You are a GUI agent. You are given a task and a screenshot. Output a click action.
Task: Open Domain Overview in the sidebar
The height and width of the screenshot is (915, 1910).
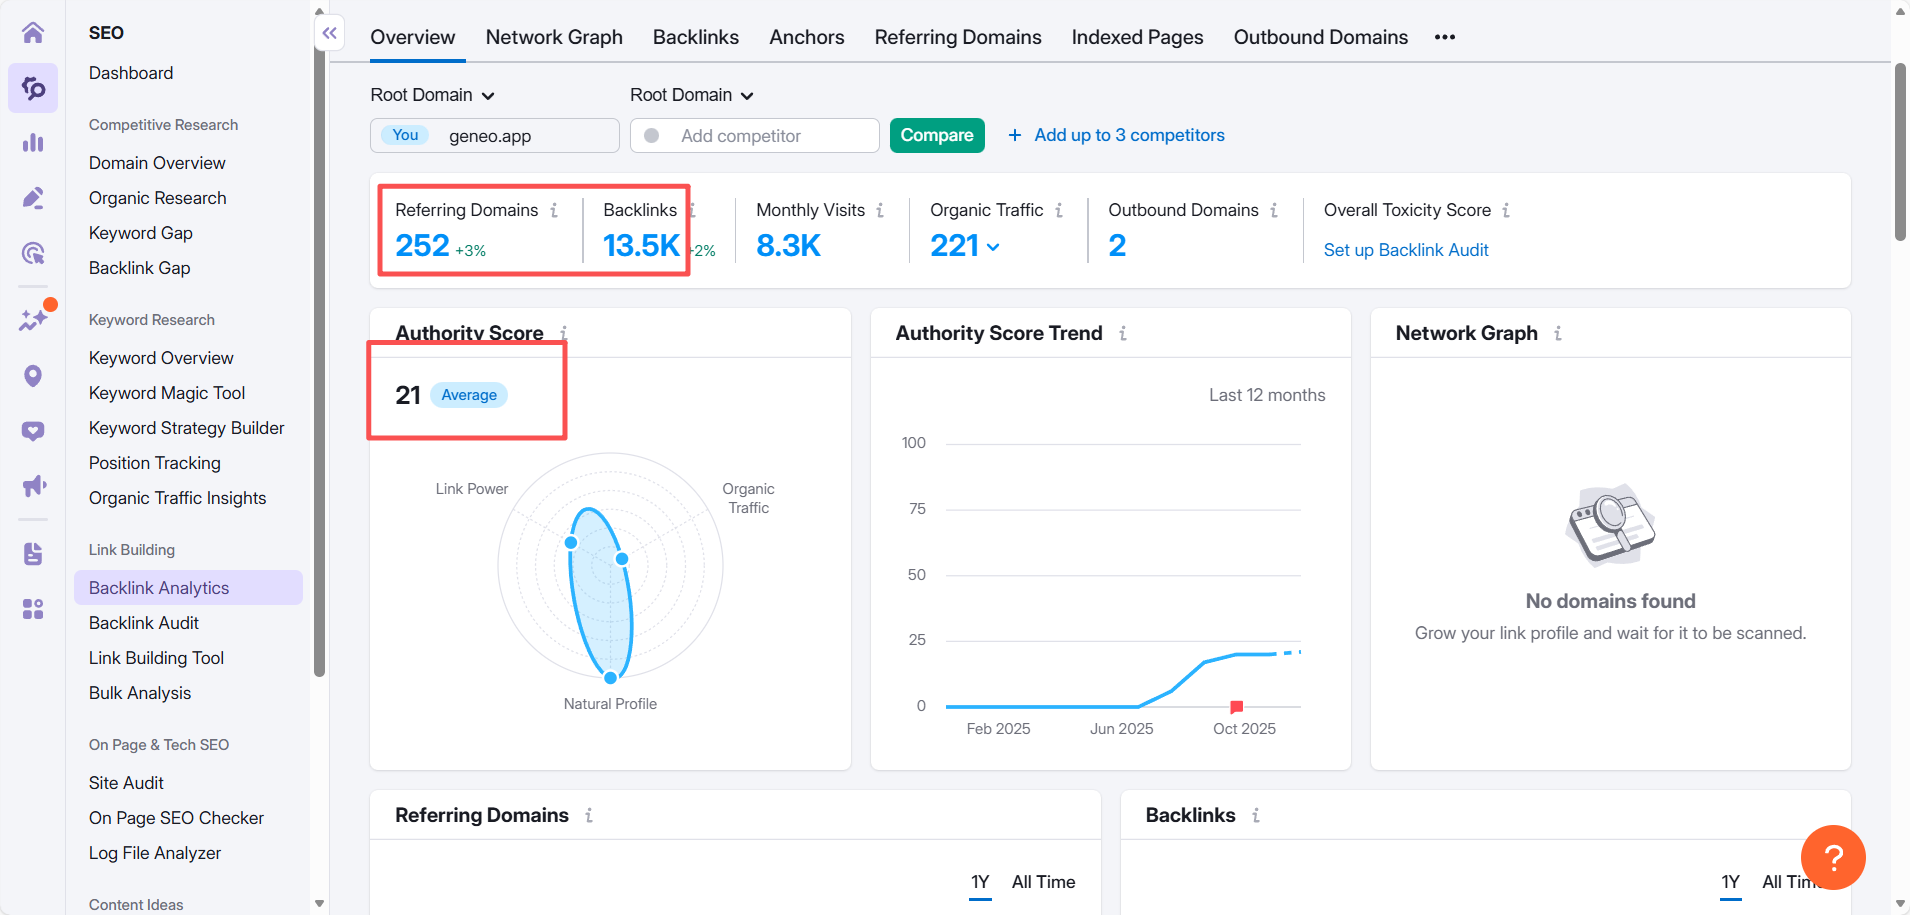[157, 163]
